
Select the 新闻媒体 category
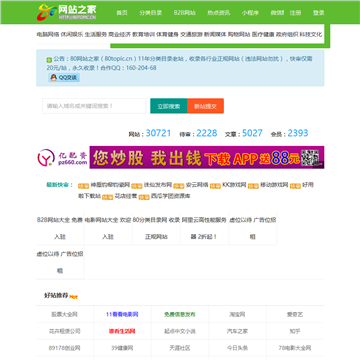click(x=215, y=34)
